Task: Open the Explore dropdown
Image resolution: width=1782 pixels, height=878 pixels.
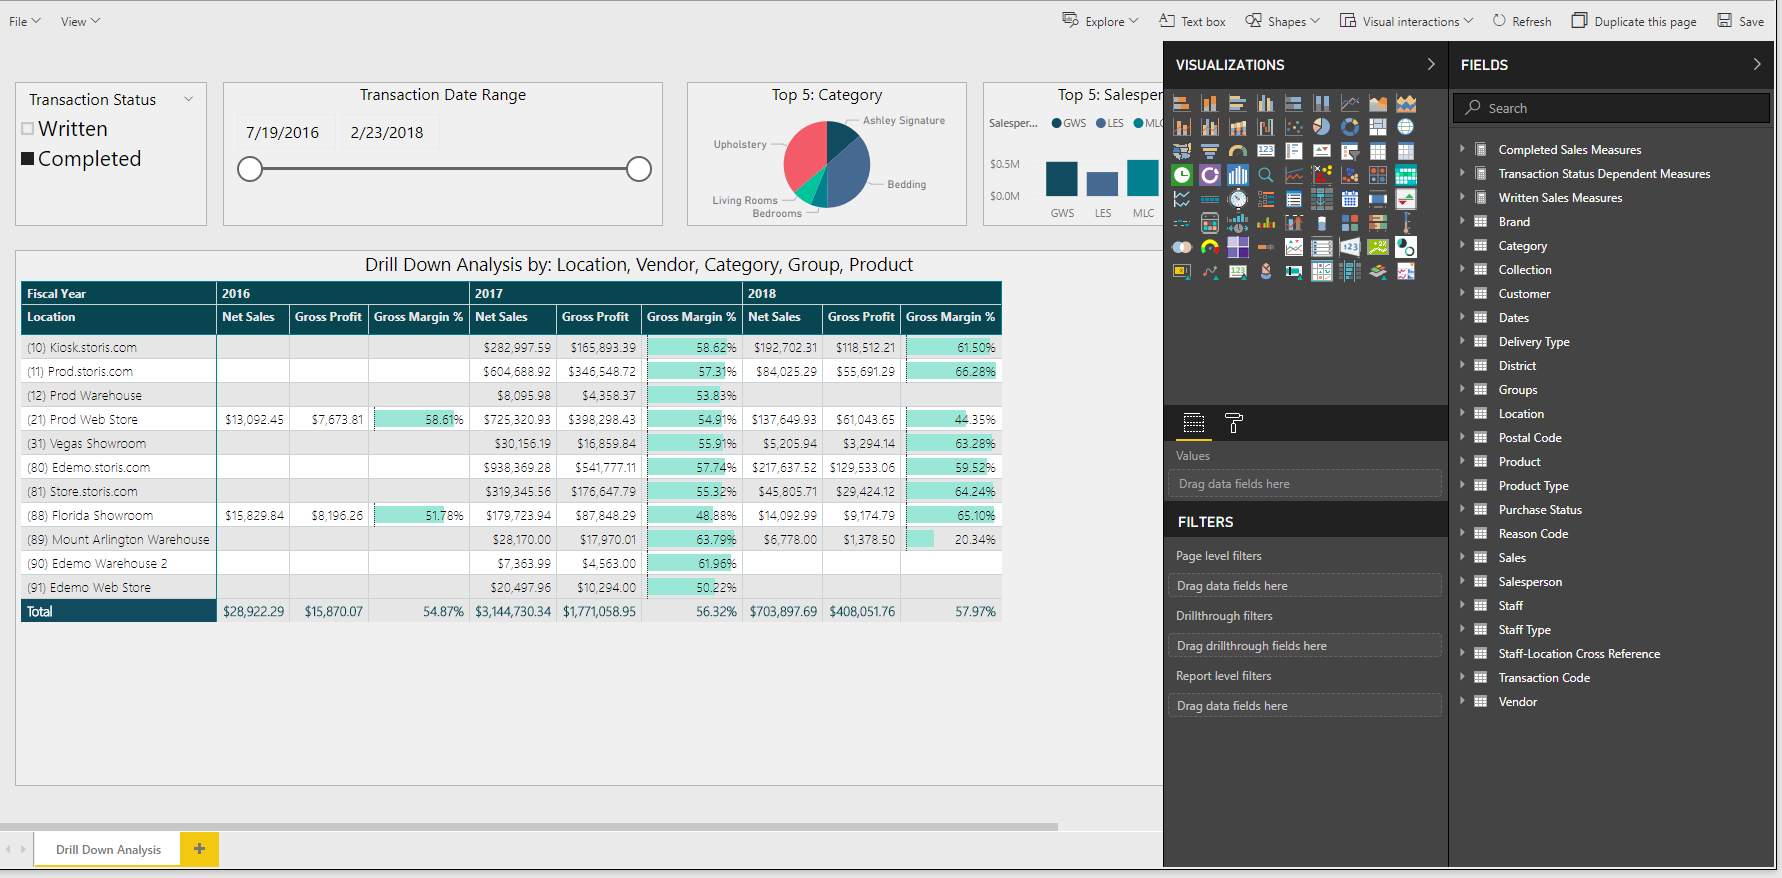Action: tap(1100, 21)
